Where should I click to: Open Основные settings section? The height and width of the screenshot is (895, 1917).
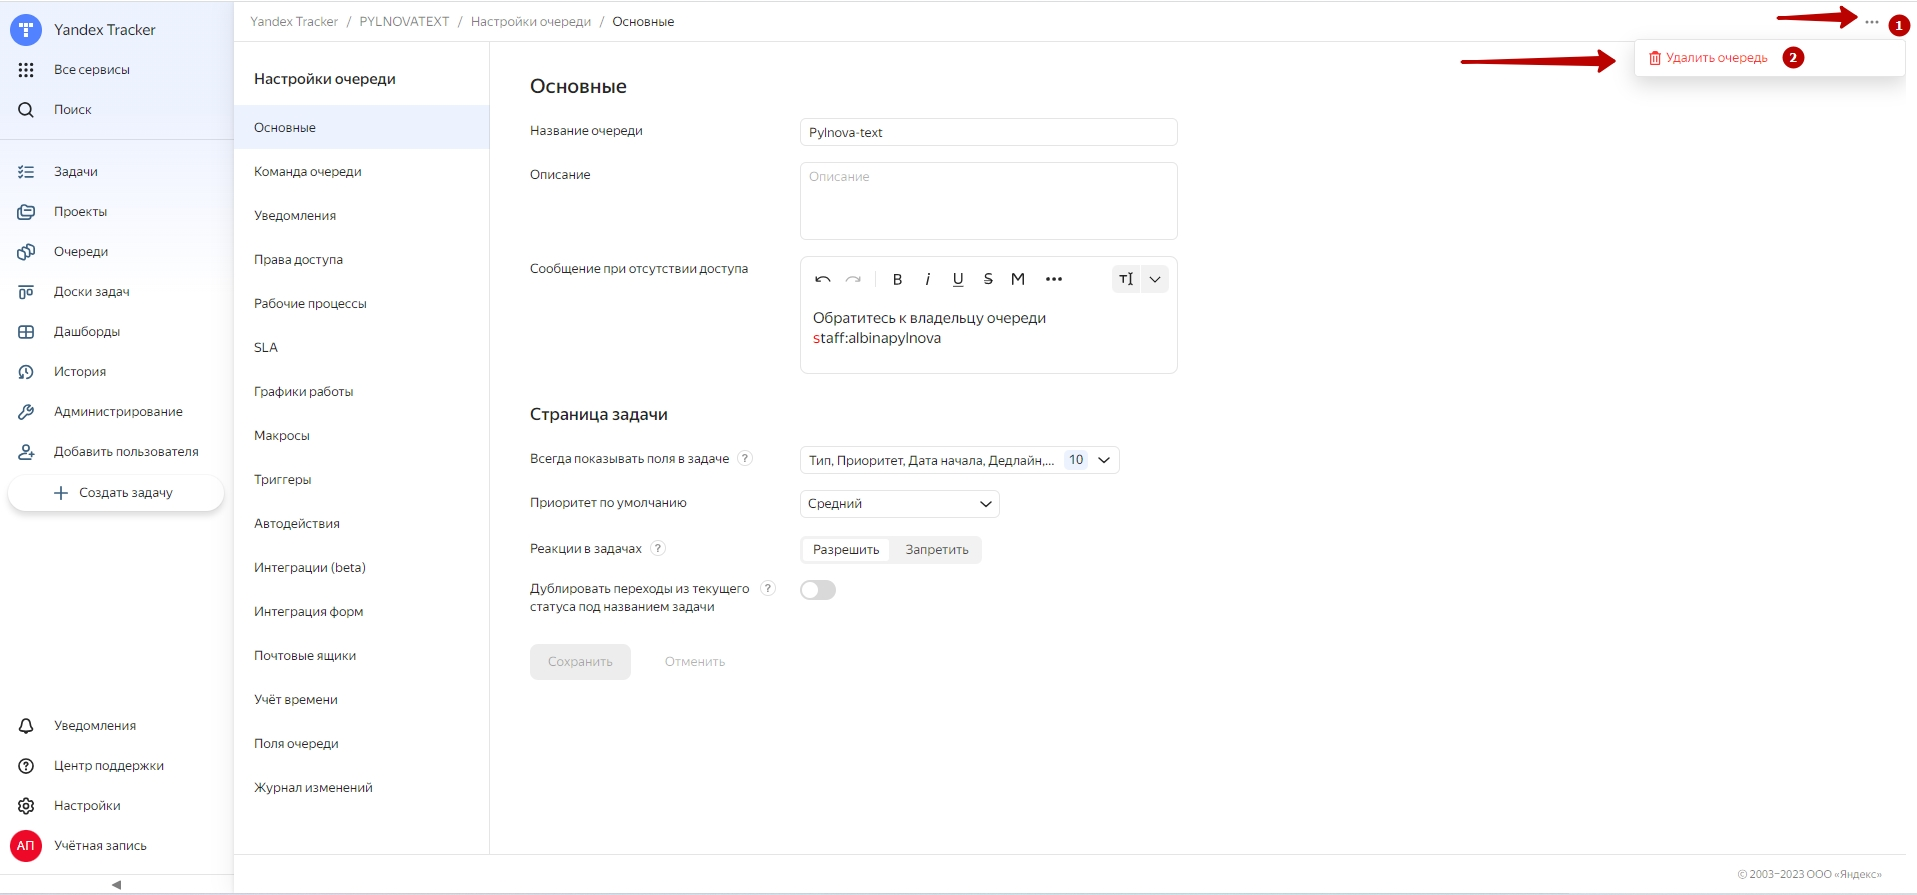pyautogui.click(x=362, y=128)
